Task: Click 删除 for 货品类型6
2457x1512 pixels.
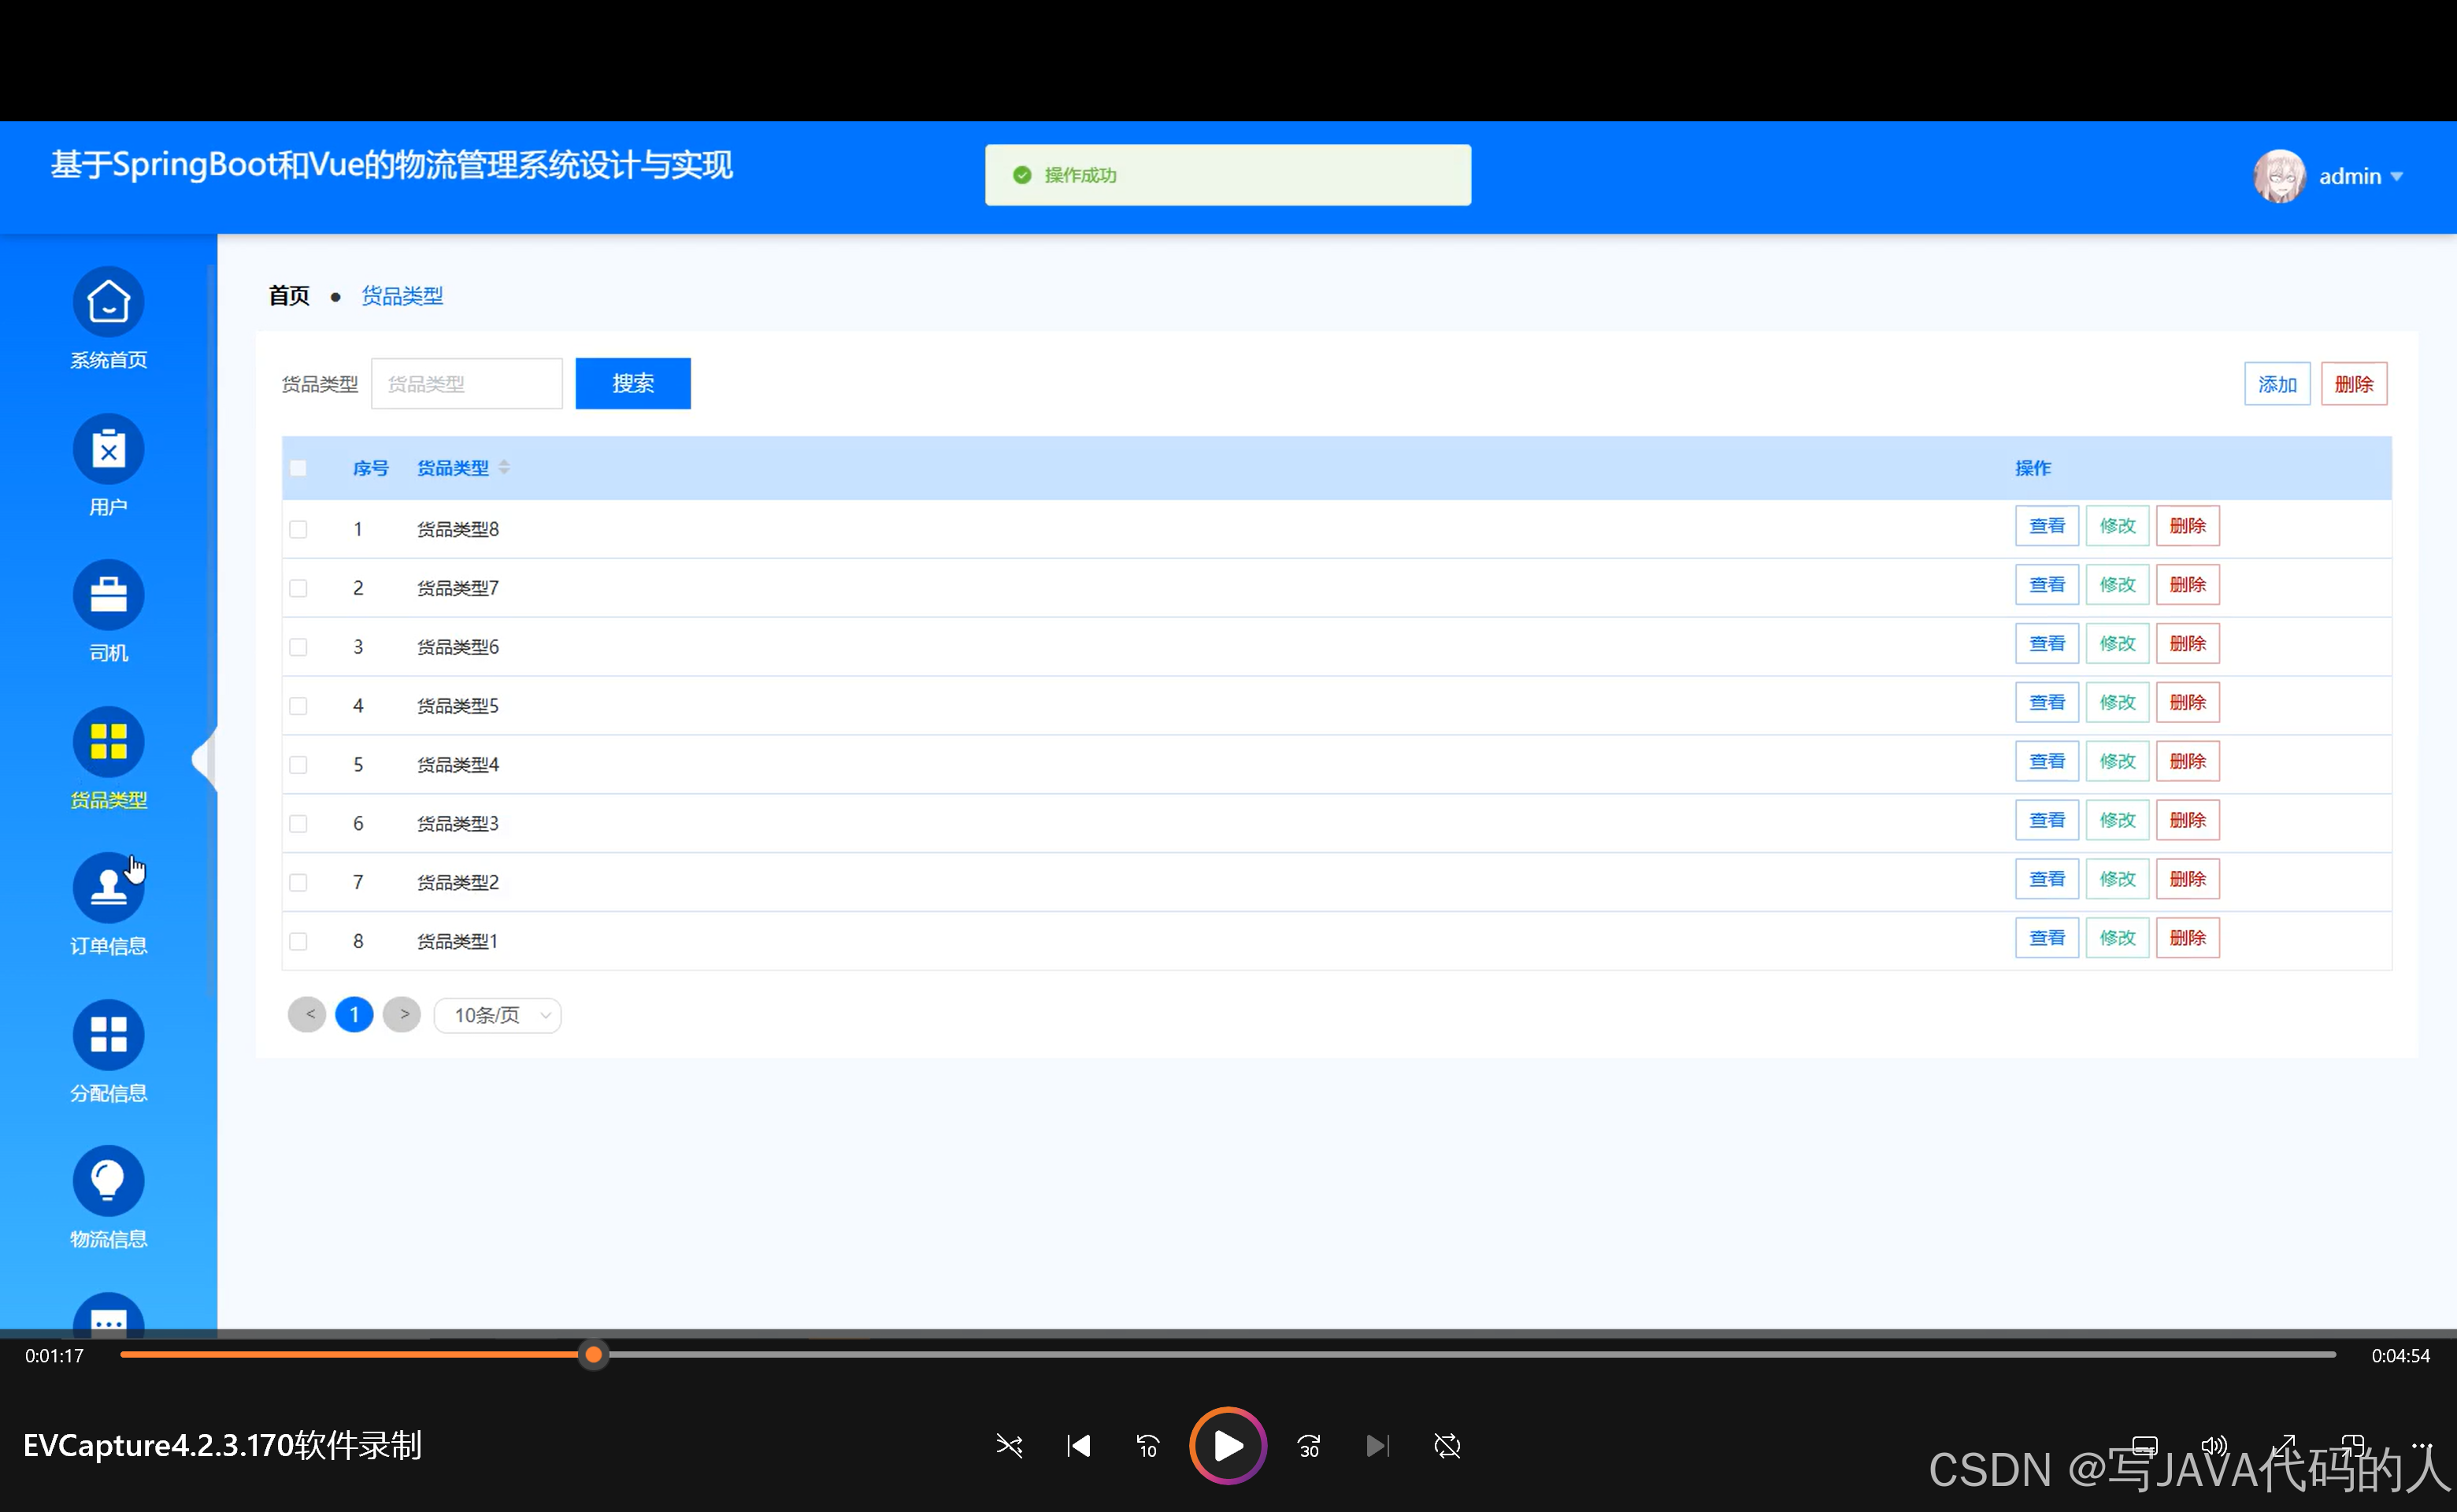Action: 2188,644
